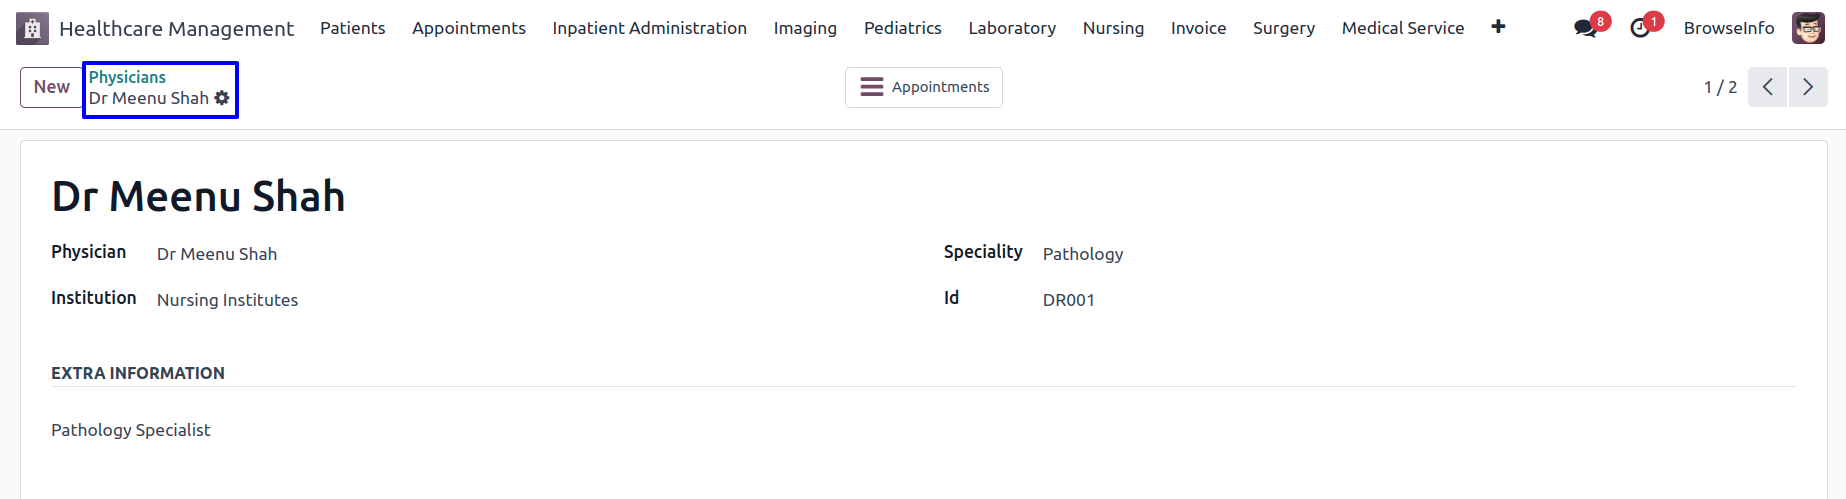Go to the previous physician record

pos(1767,87)
